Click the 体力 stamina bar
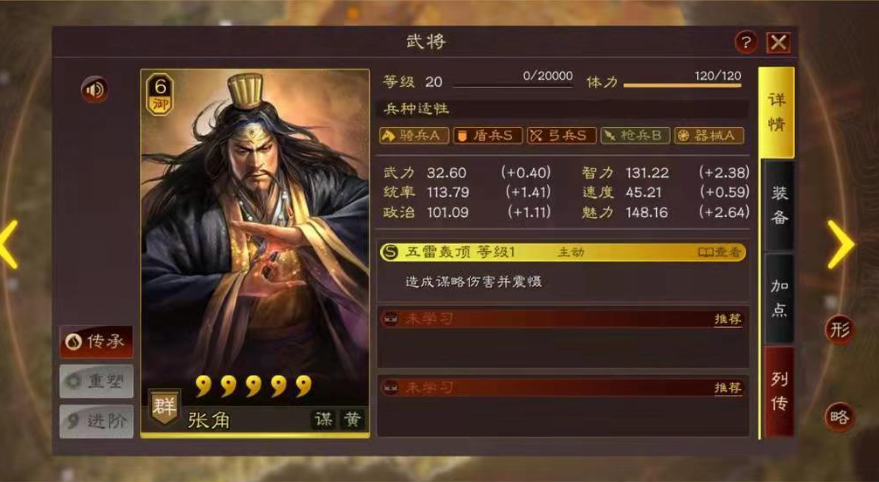The width and height of the screenshot is (879, 482). (x=682, y=85)
